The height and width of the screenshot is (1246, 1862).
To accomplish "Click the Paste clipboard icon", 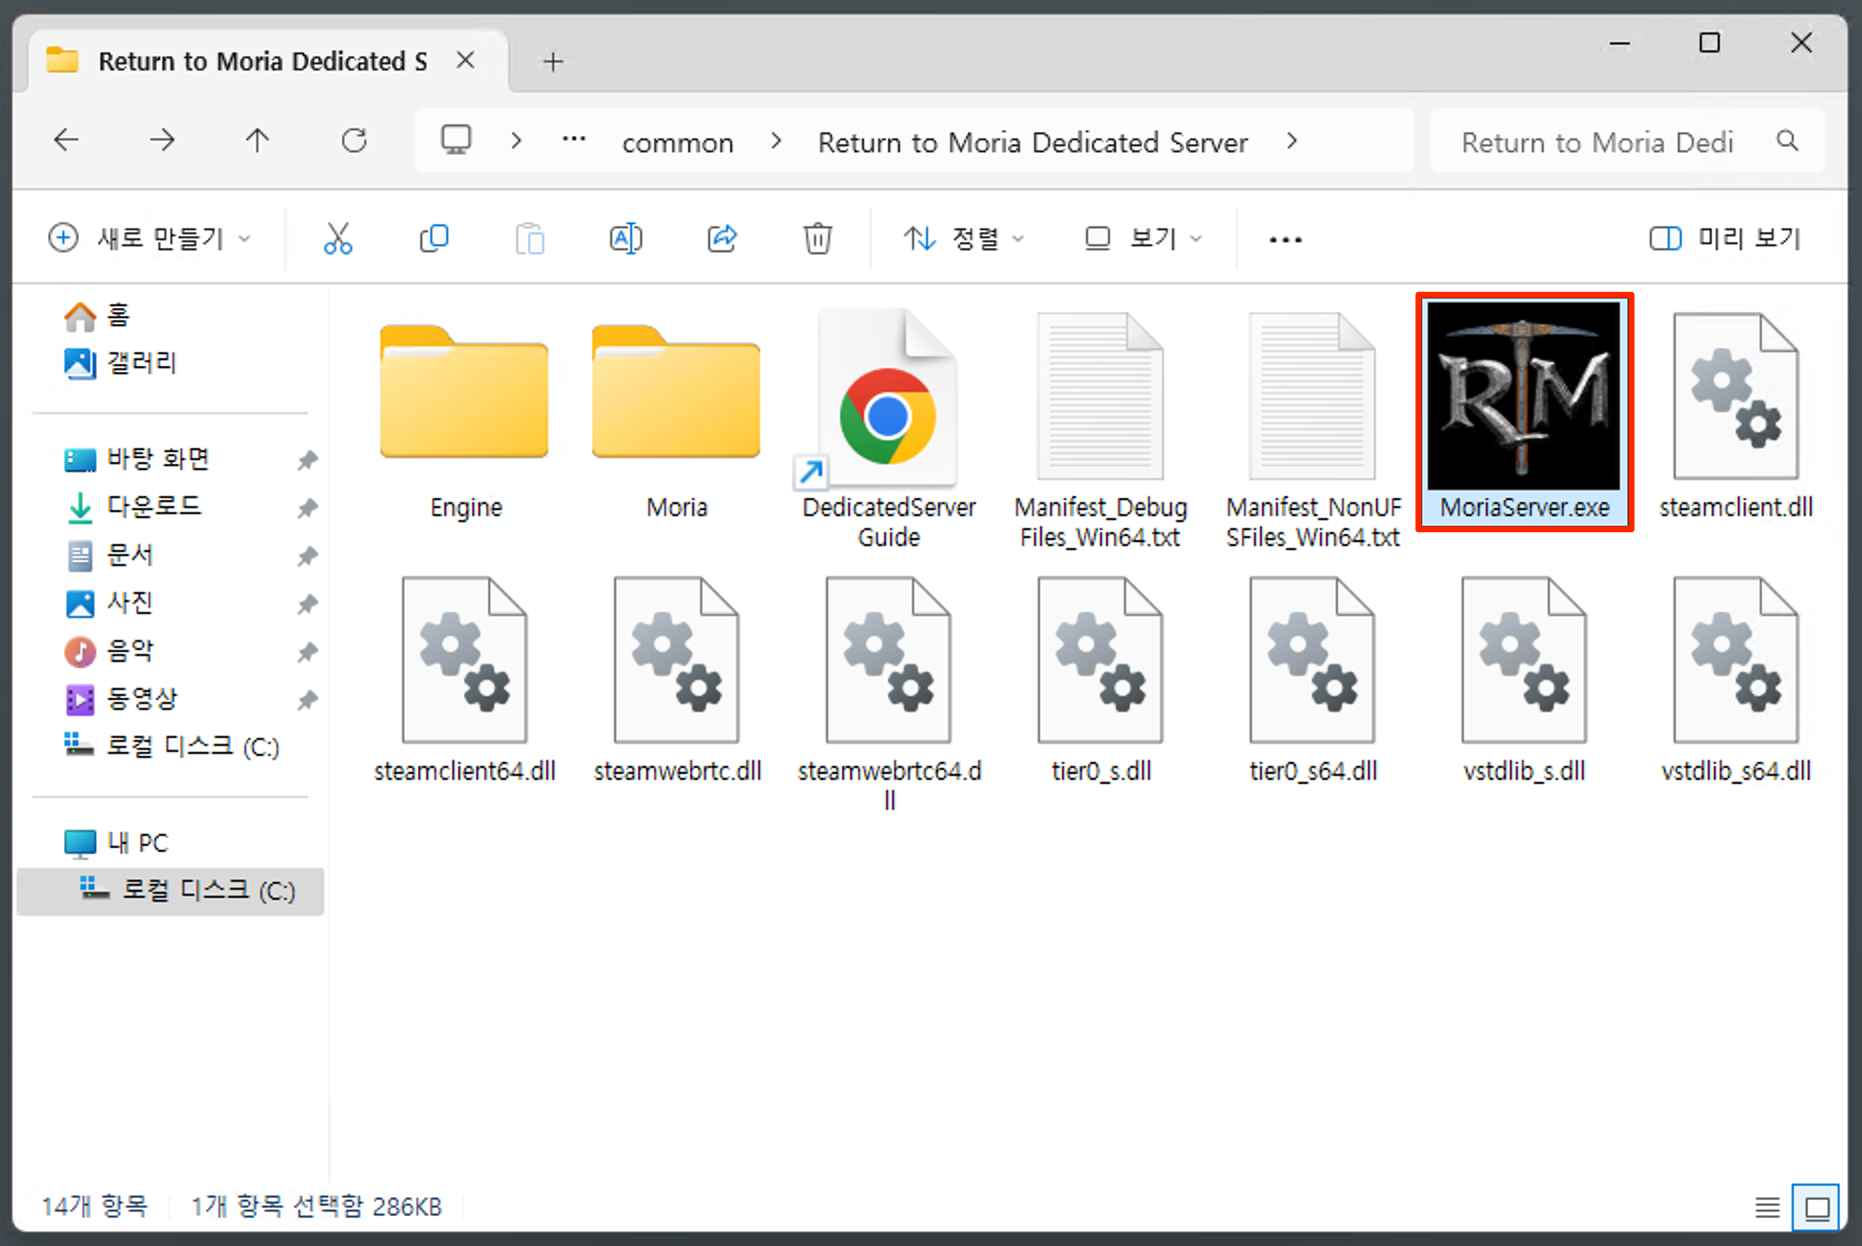I will [x=530, y=239].
